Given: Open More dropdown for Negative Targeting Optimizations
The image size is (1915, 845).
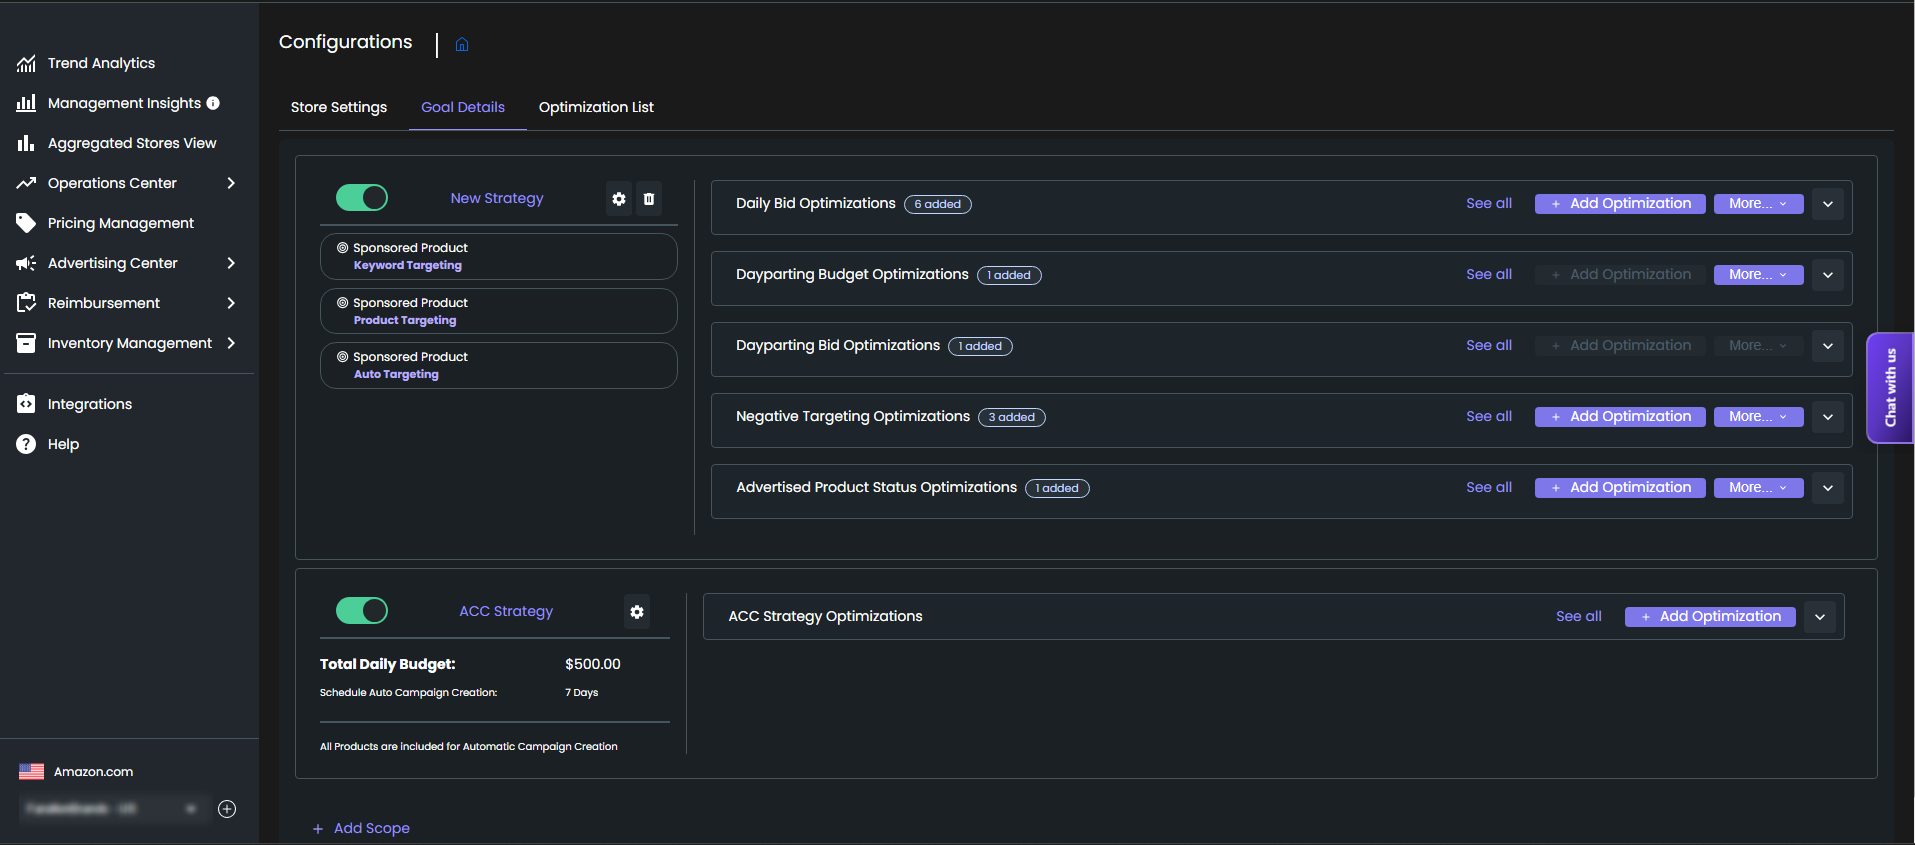Looking at the screenshot, I should (x=1758, y=417).
